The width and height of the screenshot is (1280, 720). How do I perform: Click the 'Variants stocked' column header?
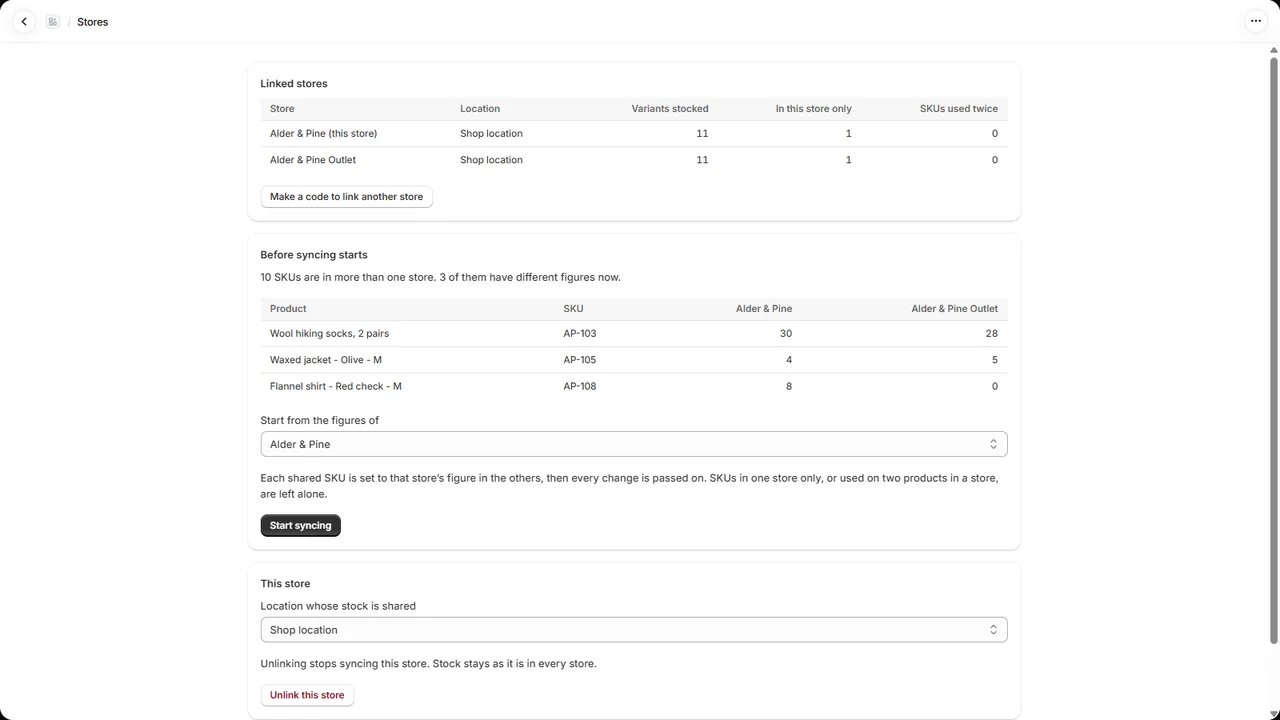coord(670,109)
